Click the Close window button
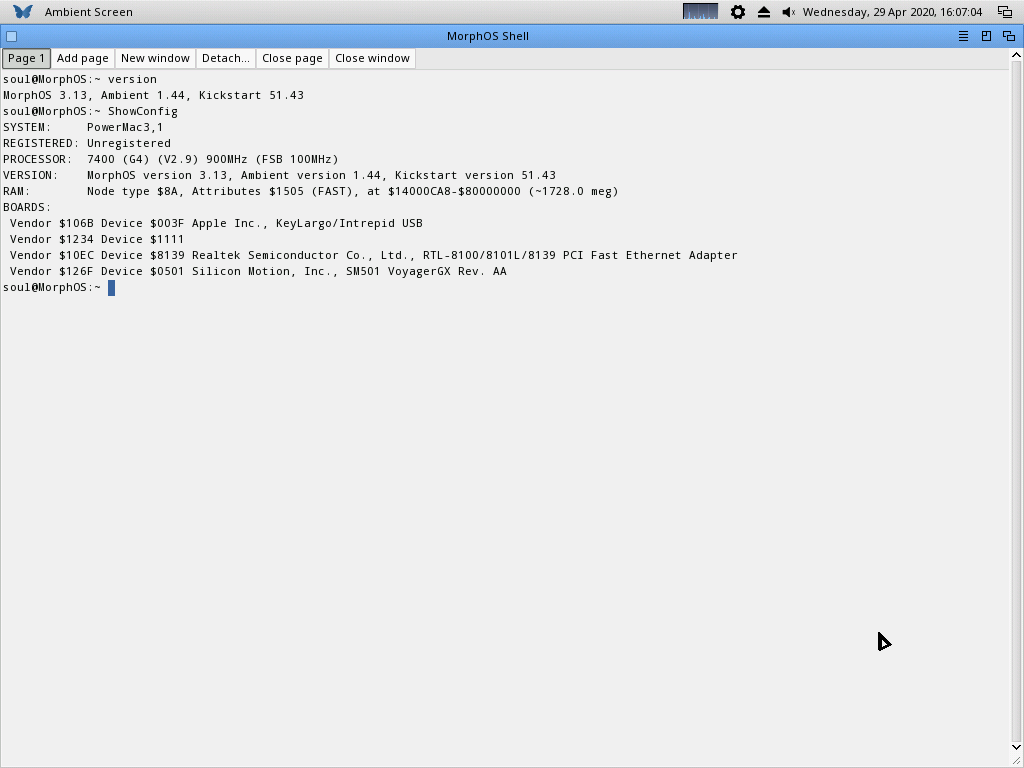Viewport: 1024px width, 768px height. (372, 58)
